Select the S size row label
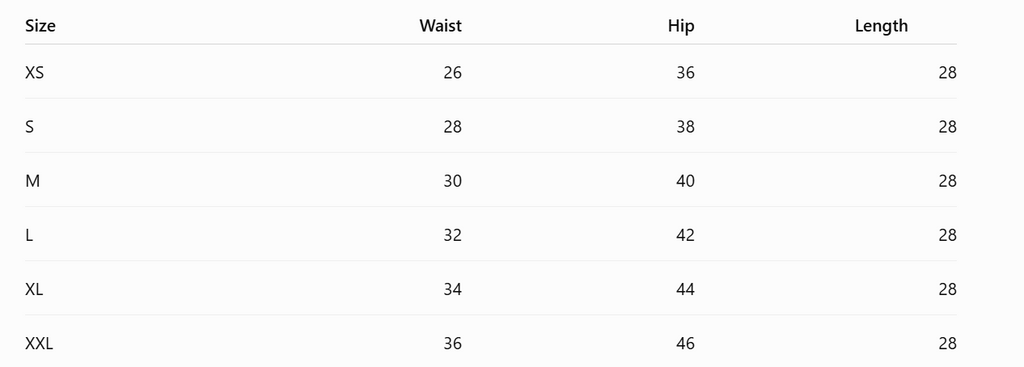 click(x=29, y=127)
